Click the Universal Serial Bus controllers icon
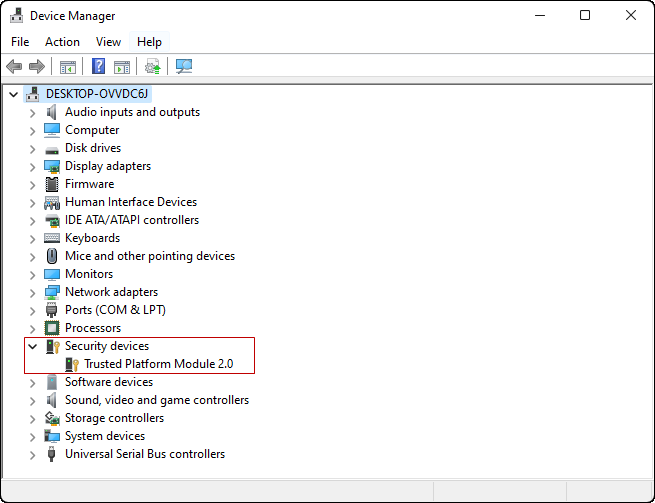 (51, 454)
